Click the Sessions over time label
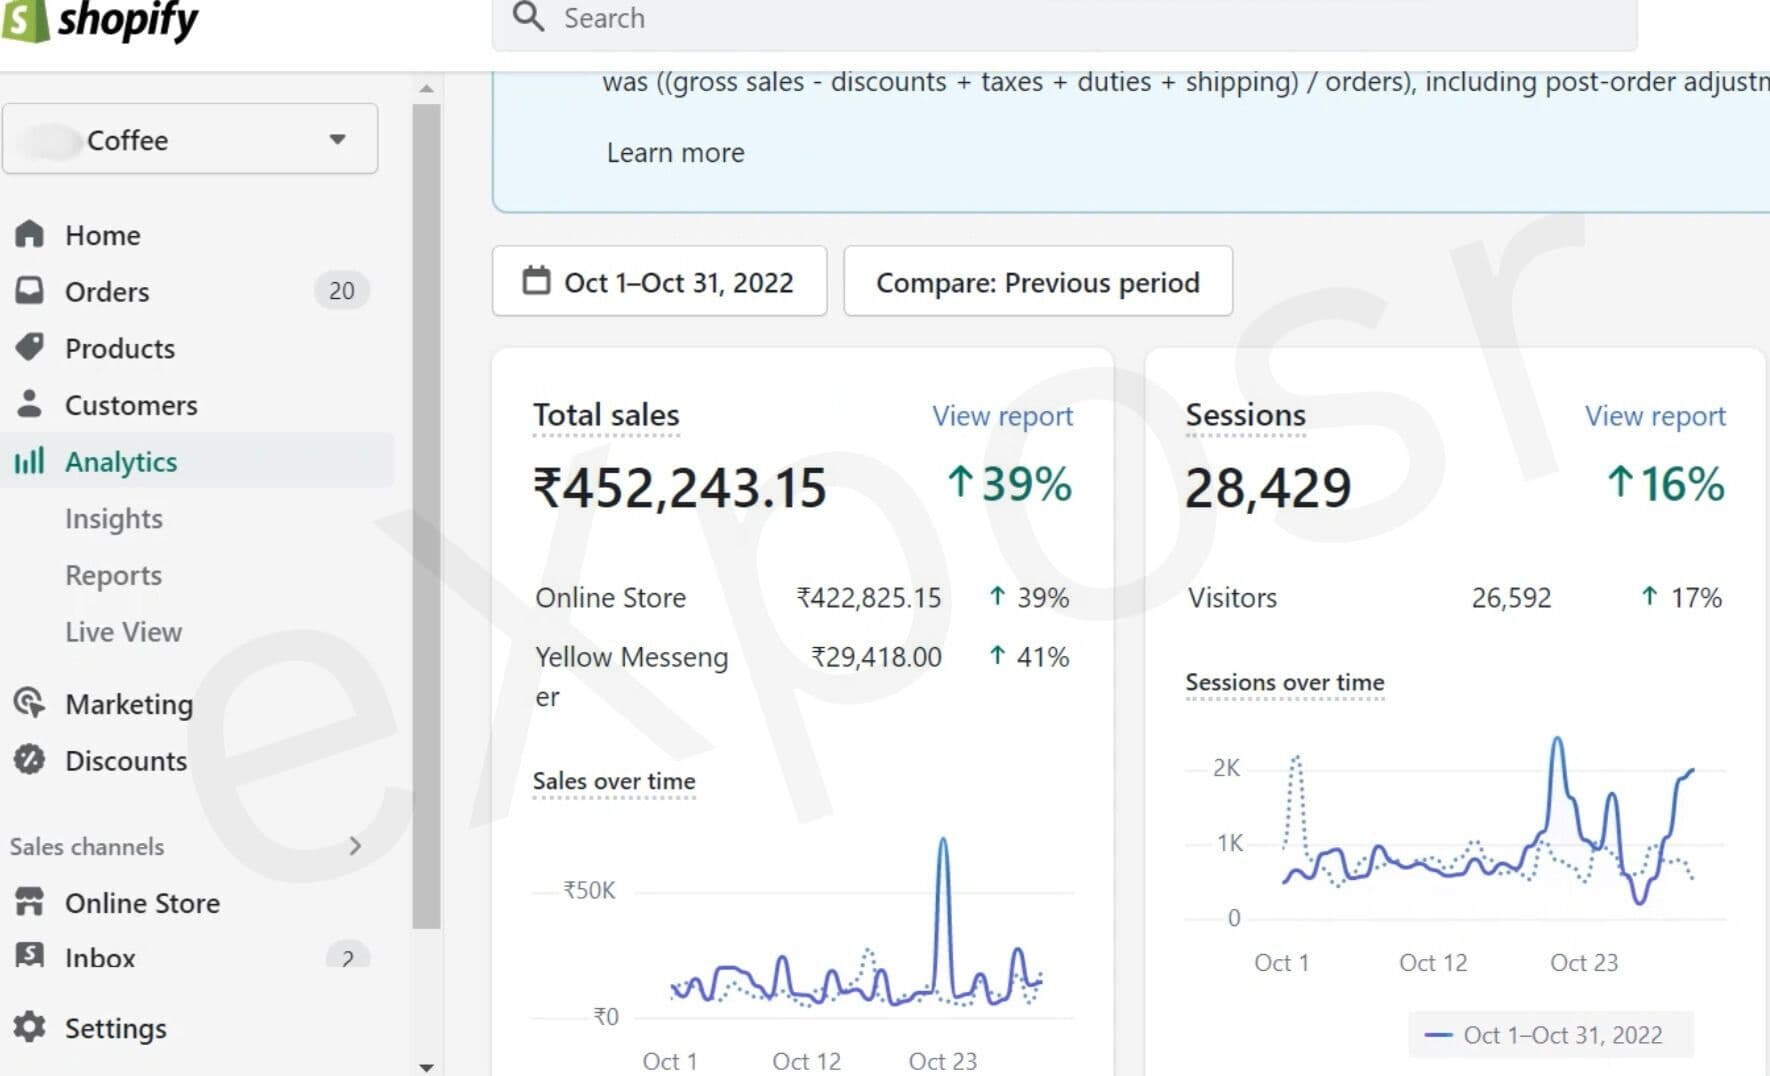The height and width of the screenshot is (1076, 1770). click(1285, 682)
